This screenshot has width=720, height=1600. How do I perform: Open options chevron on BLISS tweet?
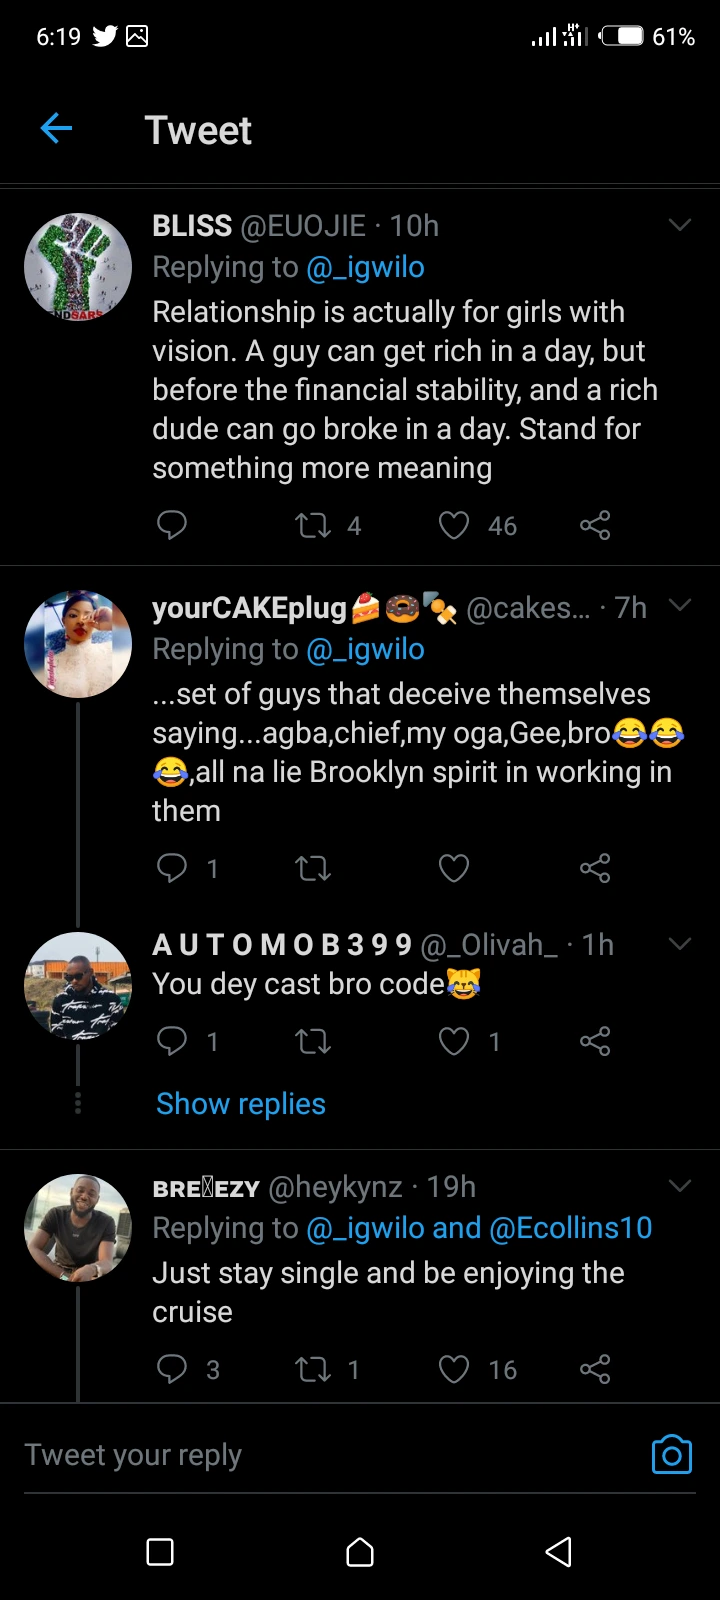[680, 225]
